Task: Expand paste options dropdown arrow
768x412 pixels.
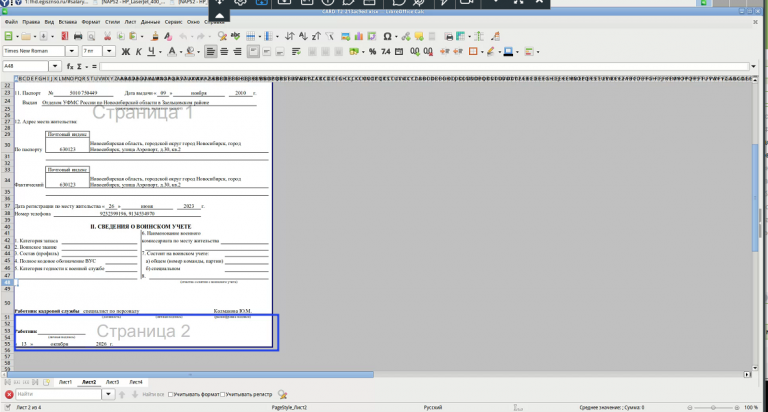Action: tap(142, 37)
